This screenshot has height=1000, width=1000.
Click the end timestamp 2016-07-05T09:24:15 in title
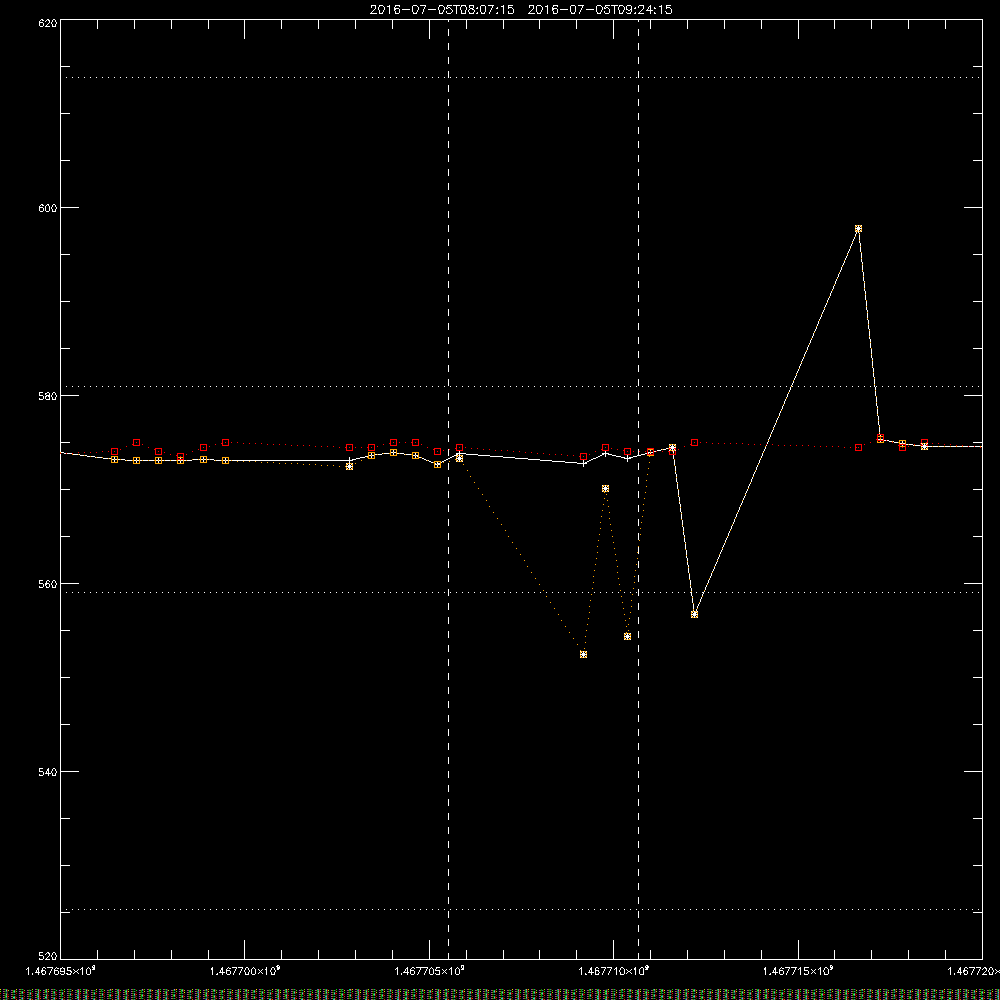tap(600, 10)
